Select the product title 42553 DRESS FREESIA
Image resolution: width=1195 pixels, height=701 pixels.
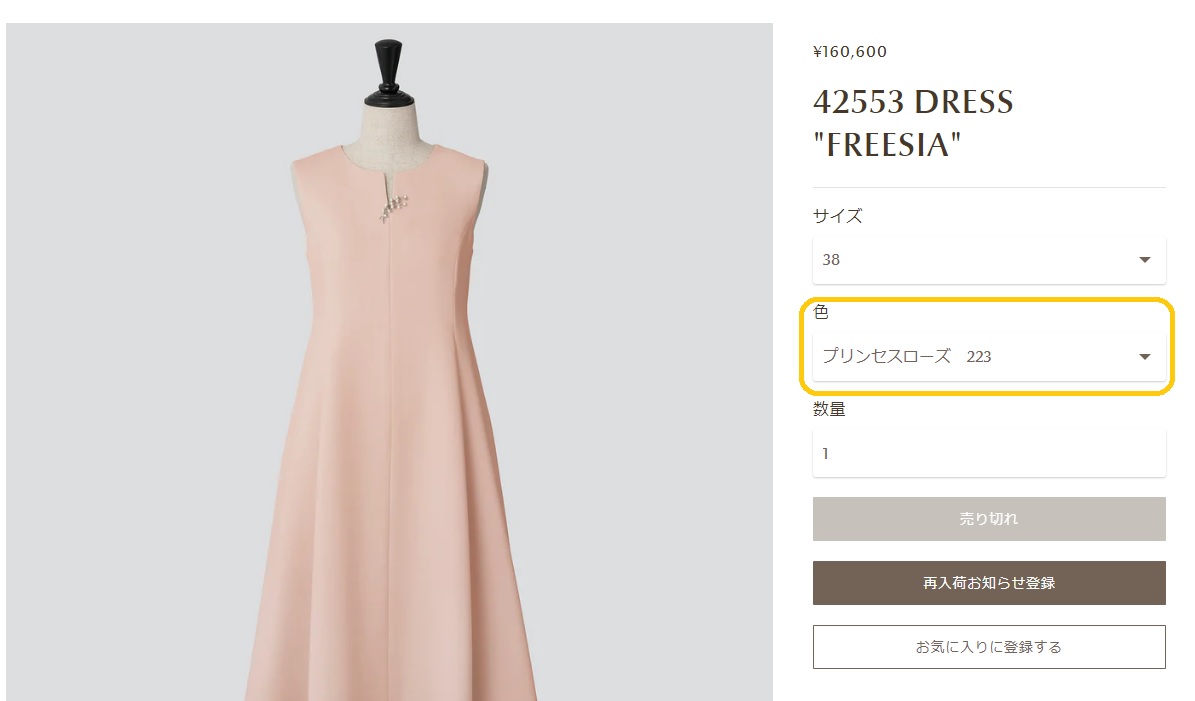coord(913,123)
